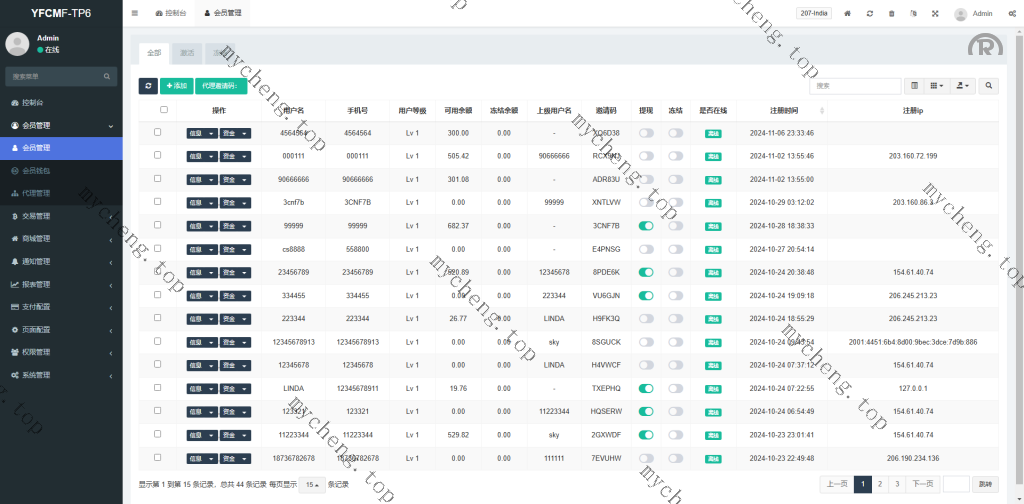Click the trash icon in top bar

coord(891,13)
